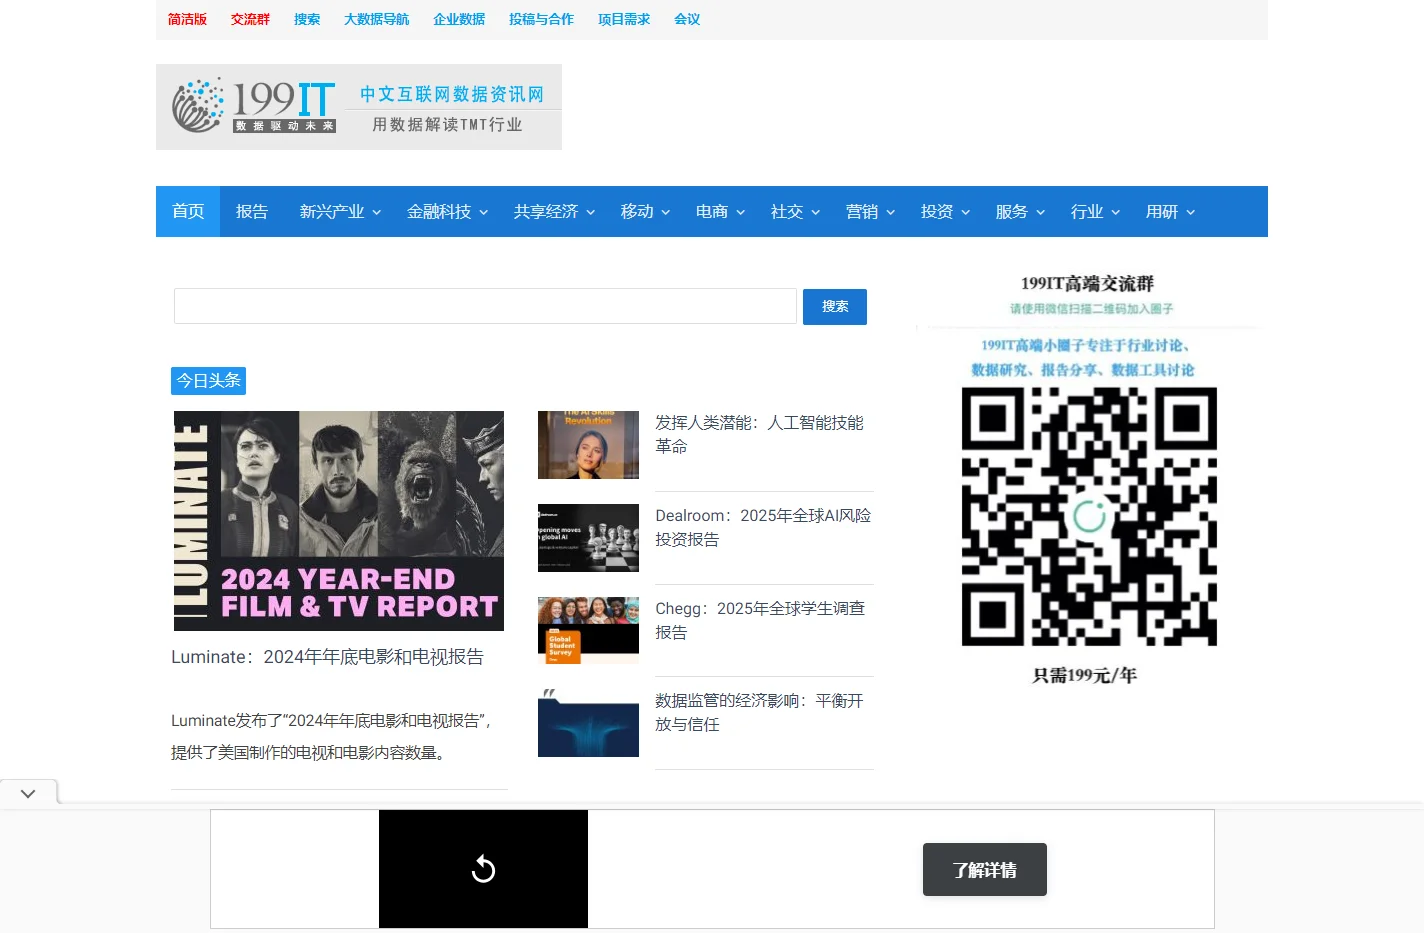Open the Global Student Survey thumbnail

(x=588, y=630)
